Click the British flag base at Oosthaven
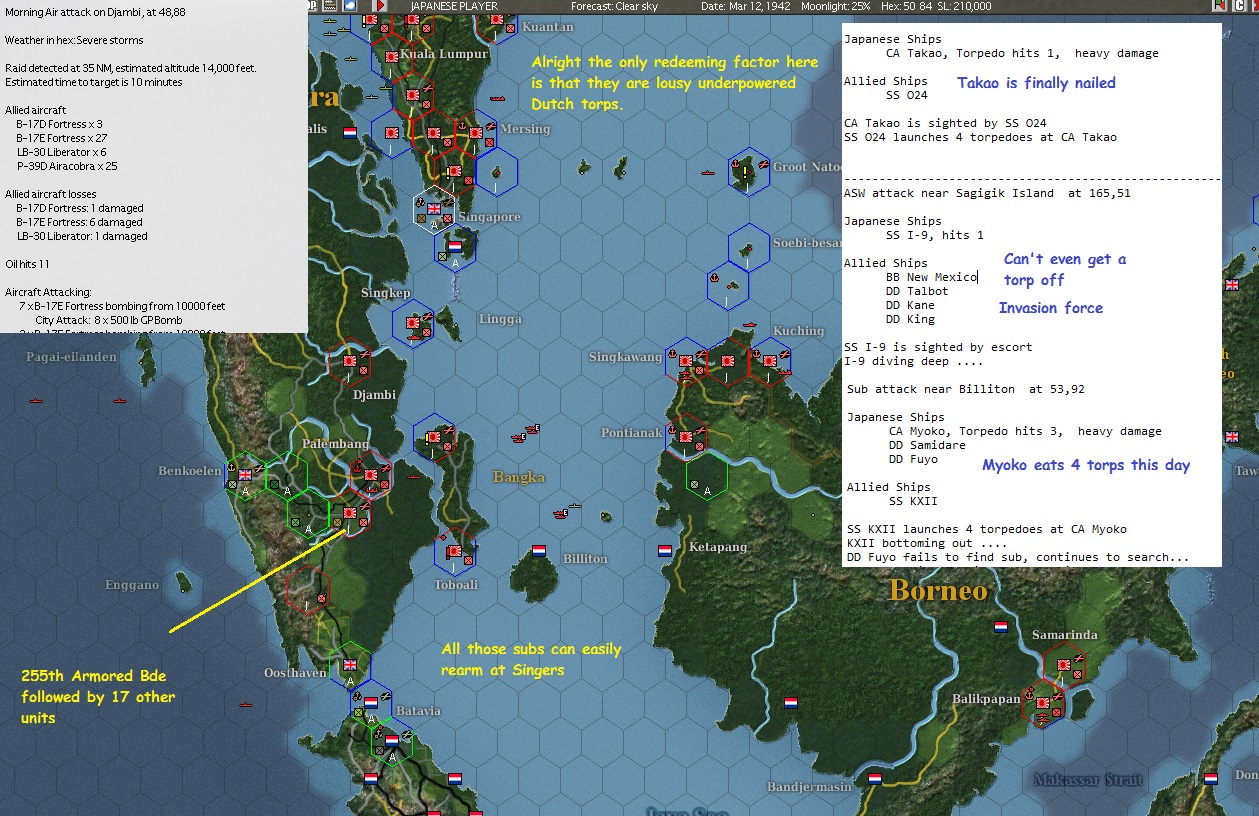Viewport: 1259px width, 816px height. click(x=350, y=664)
